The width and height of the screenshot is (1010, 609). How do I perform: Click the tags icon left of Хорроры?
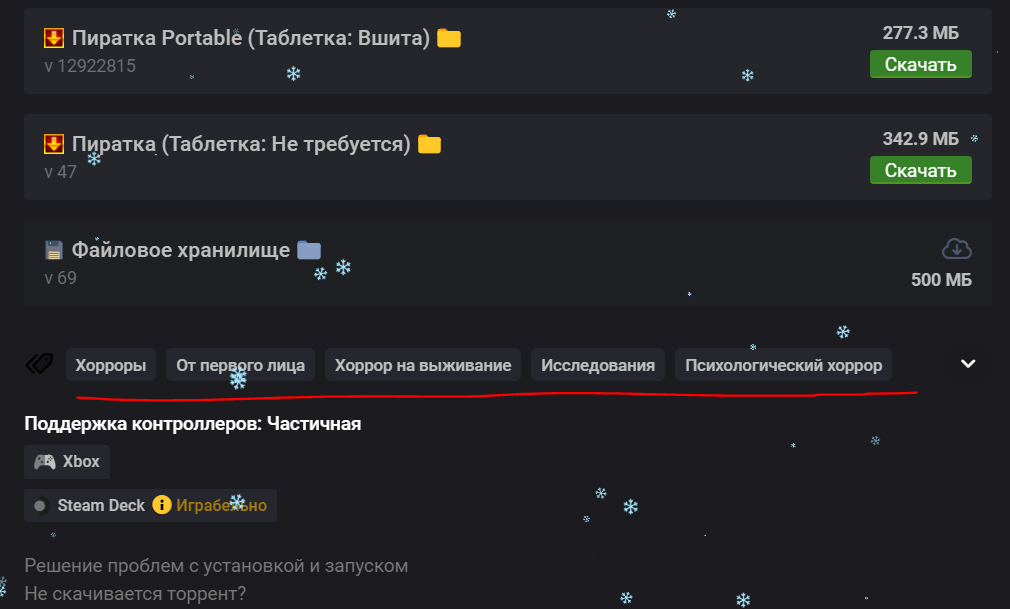(39, 365)
